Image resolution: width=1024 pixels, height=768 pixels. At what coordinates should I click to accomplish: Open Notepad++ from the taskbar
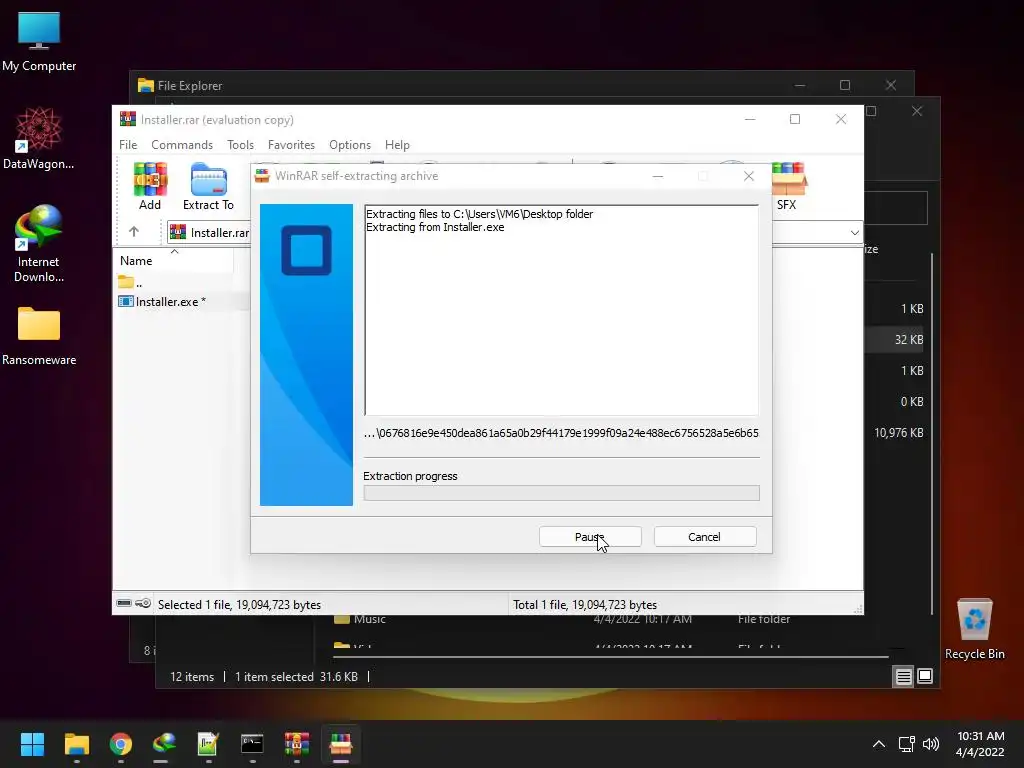pos(208,744)
